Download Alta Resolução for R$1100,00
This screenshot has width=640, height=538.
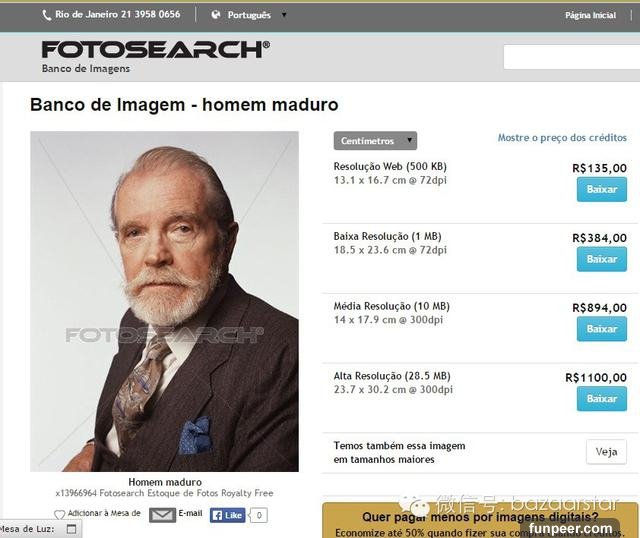[602, 399]
